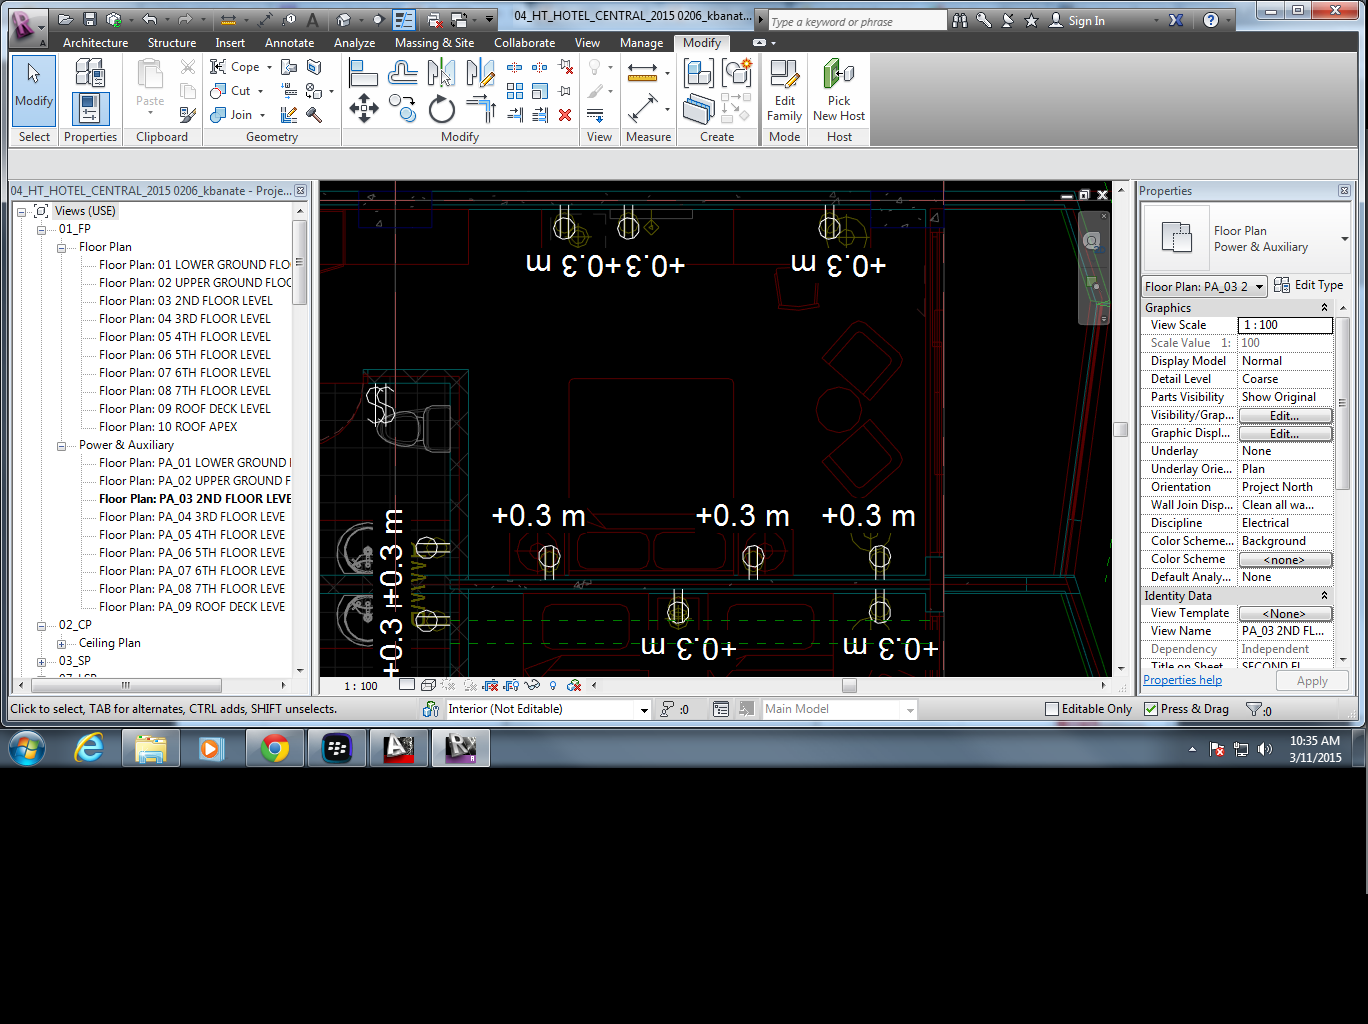The height and width of the screenshot is (1024, 1368).
Task: Open the Annotate ribbon tab
Action: (289, 43)
